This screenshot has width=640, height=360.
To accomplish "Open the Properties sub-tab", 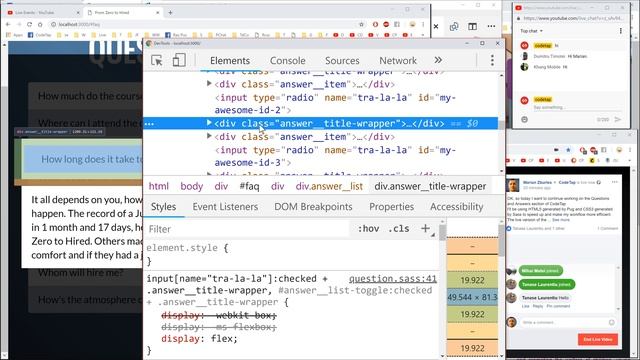I will click(x=391, y=207).
